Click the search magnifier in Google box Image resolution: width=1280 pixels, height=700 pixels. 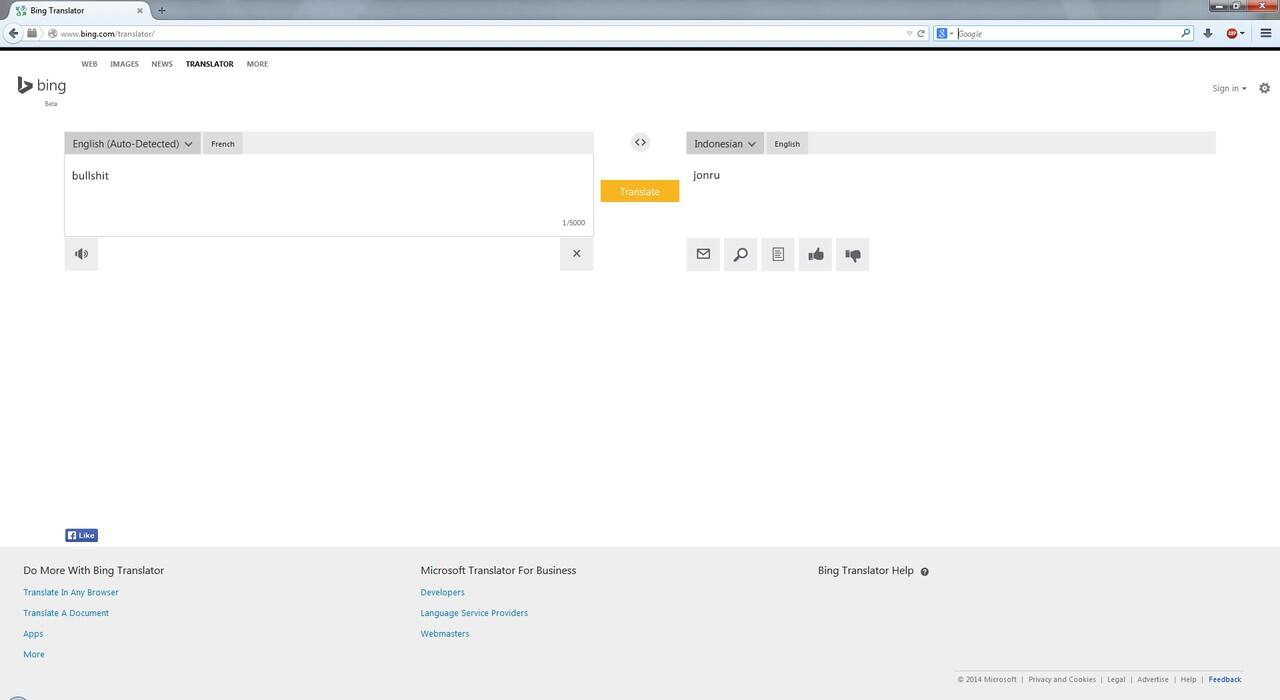(1186, 33)
